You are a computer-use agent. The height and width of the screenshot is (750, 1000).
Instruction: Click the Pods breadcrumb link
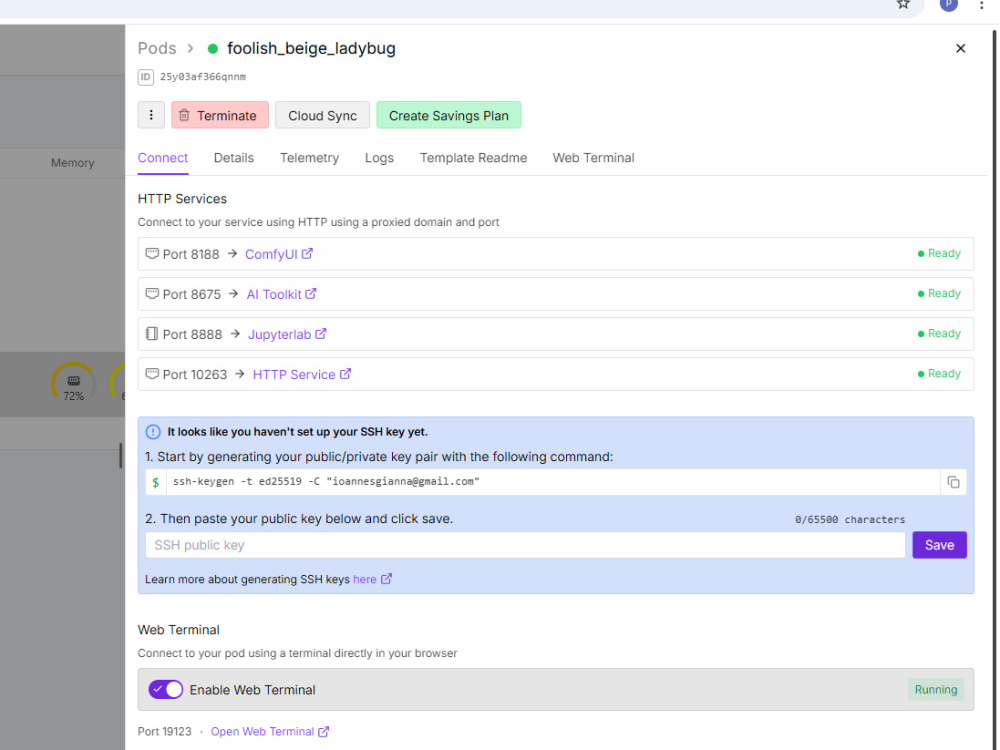157,48
